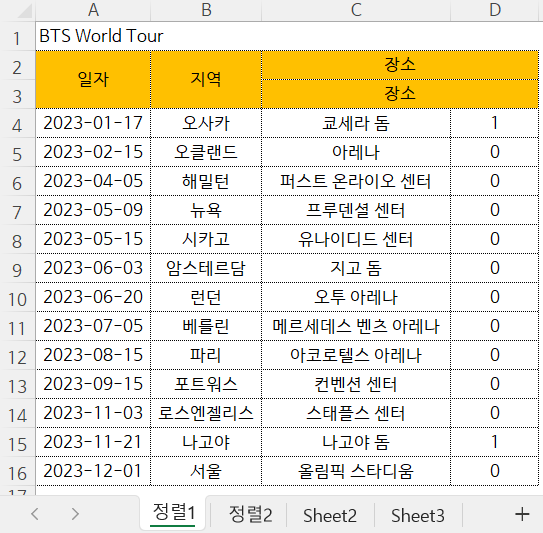Select the 뉴욕 region cell
The width and height of the screenshot is (543, 533).
[206, 210]
